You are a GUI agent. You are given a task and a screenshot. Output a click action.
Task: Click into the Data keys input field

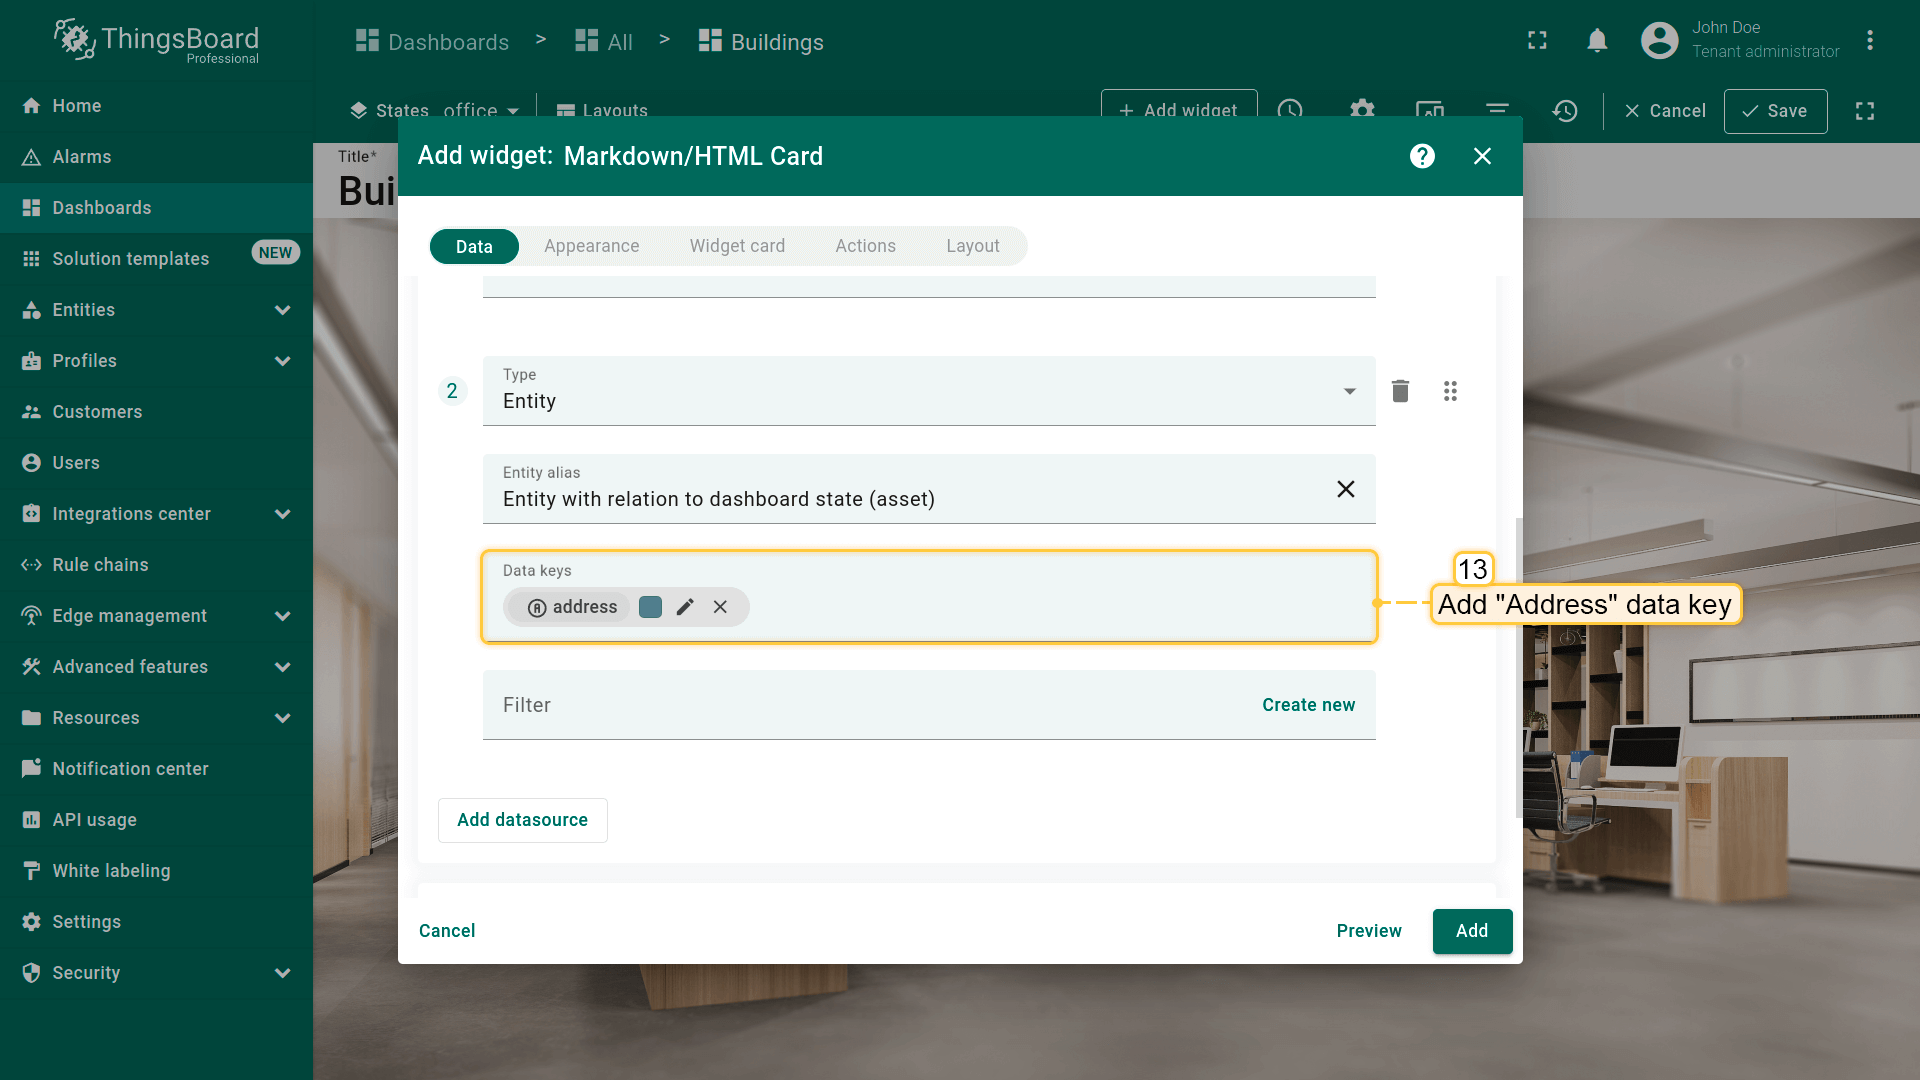click(1050, 607)
